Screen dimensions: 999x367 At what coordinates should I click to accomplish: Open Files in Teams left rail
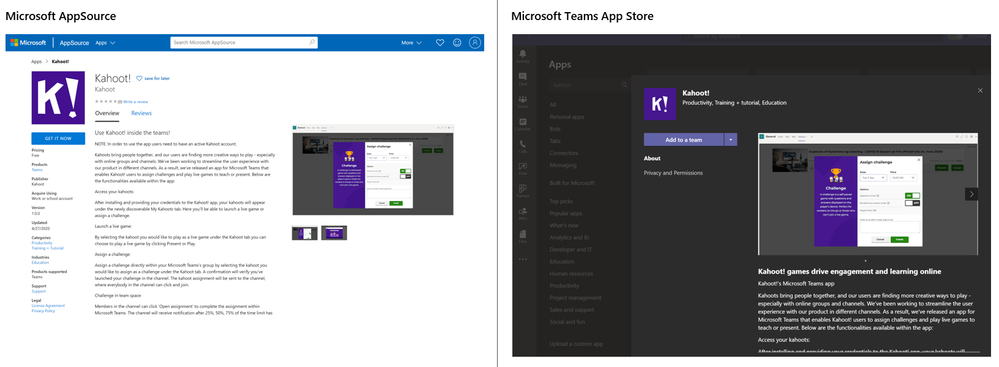pyautogui.click(x=523, y=235)
